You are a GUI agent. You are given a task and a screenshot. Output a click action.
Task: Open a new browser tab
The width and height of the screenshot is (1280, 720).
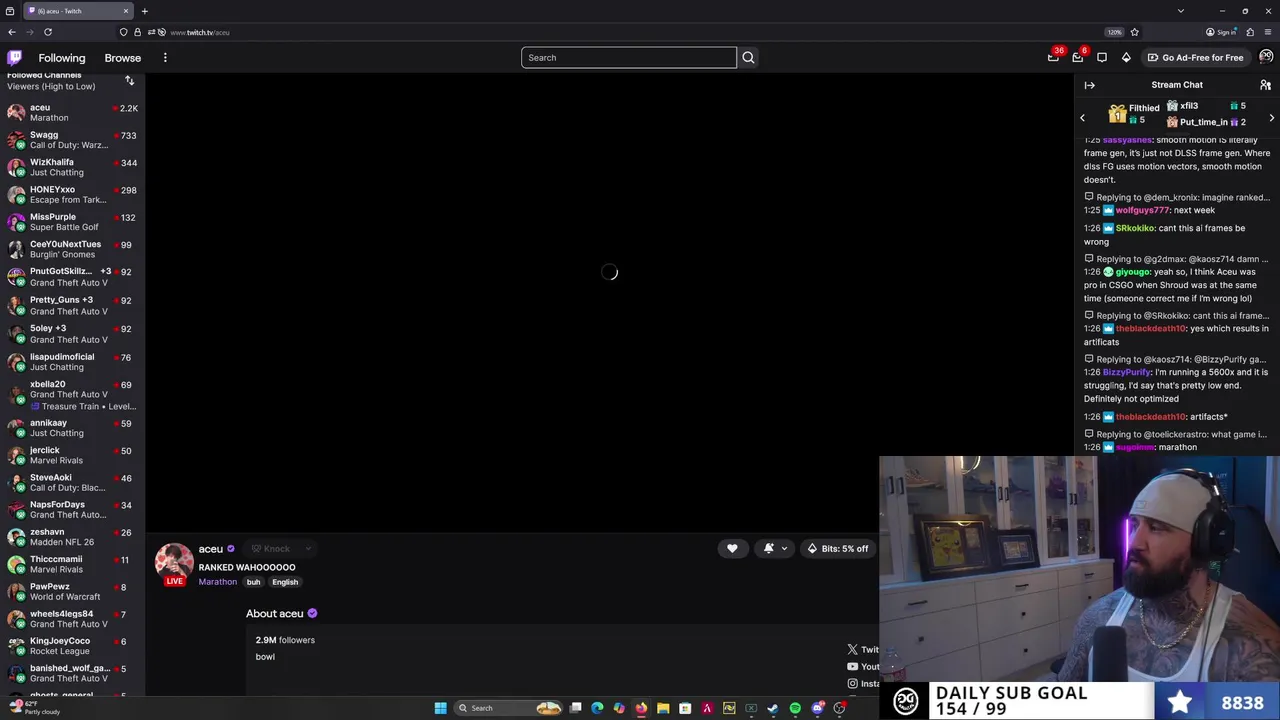(144, 11)
